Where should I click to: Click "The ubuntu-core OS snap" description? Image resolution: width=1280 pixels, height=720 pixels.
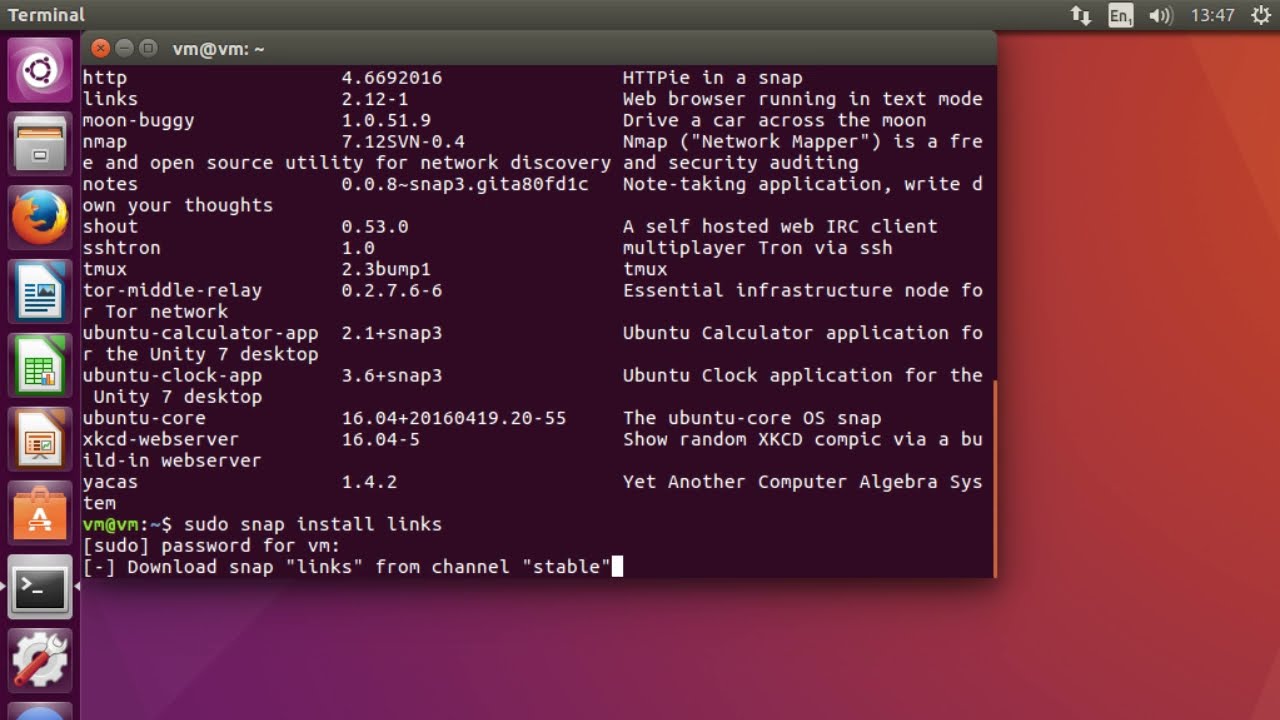click(x=752, y=418)
